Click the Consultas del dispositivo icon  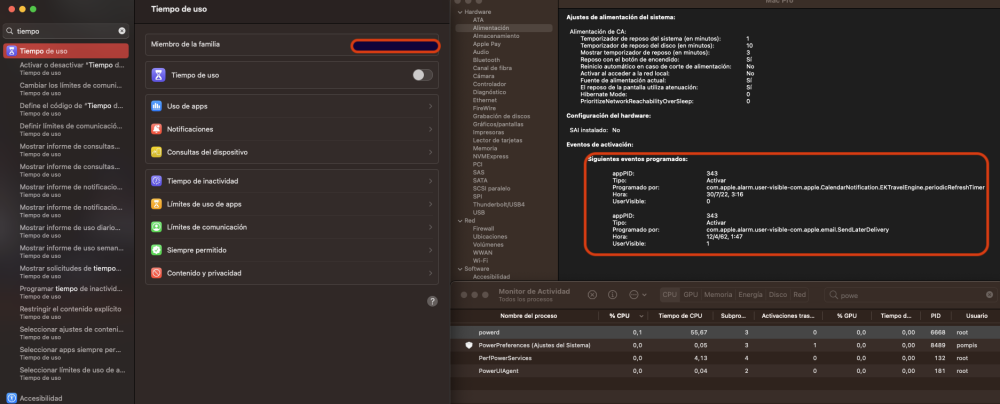coord(156,153)
